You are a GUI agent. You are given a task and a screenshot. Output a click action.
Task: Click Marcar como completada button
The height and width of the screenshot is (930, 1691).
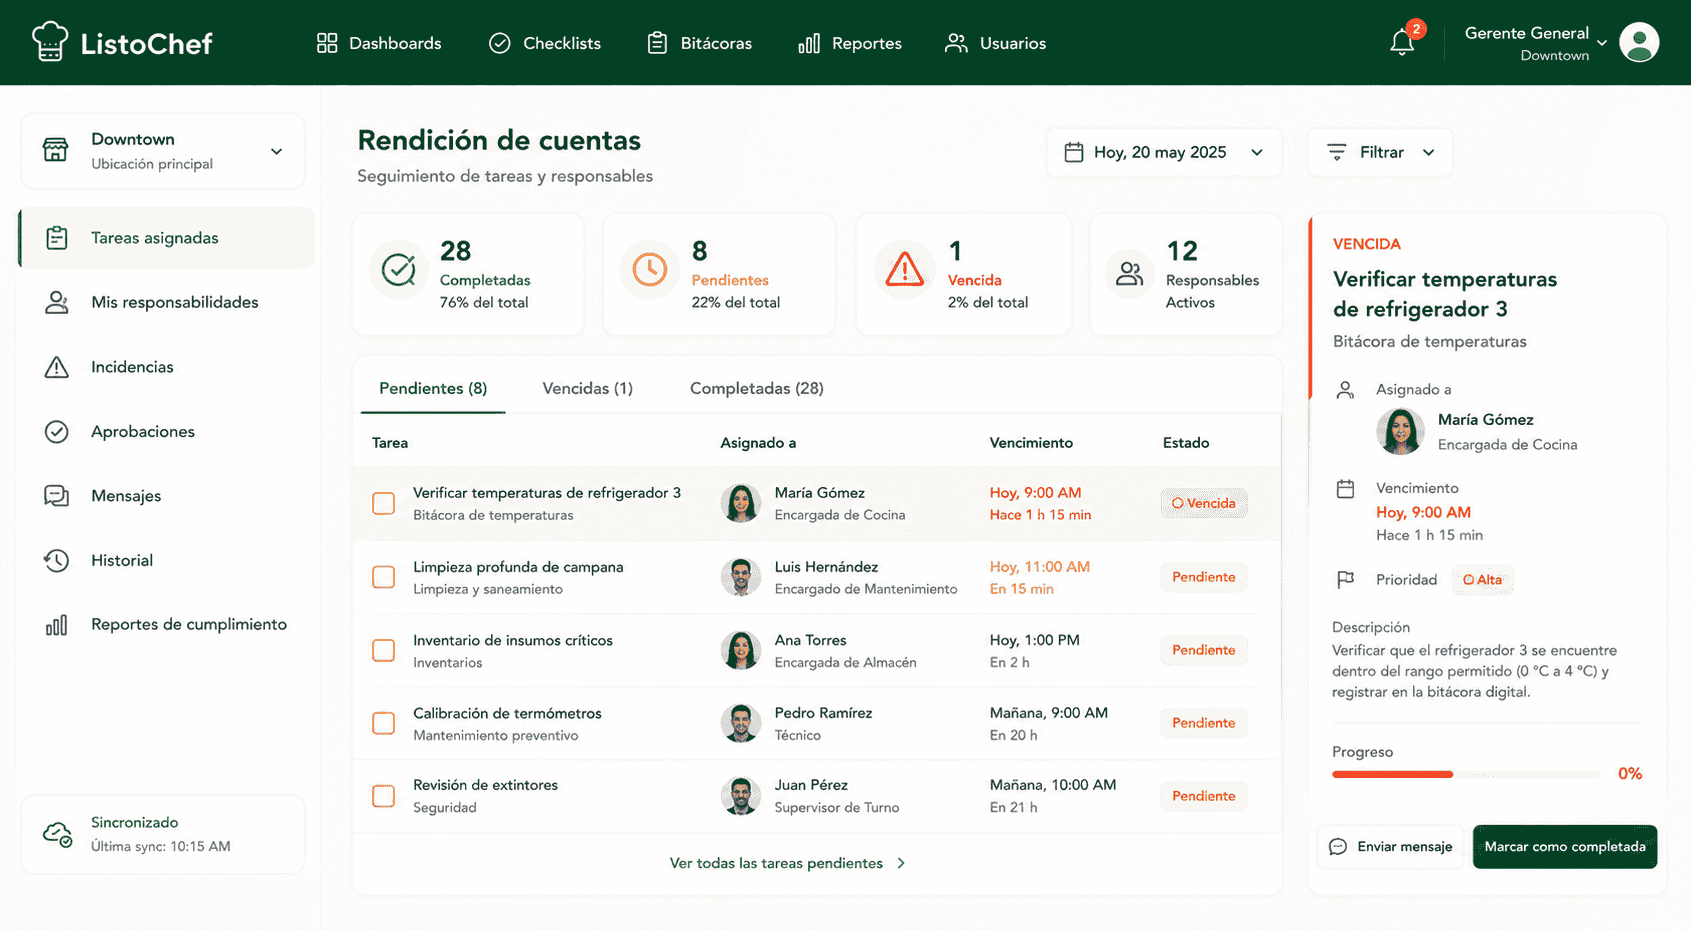(1565, 847)
